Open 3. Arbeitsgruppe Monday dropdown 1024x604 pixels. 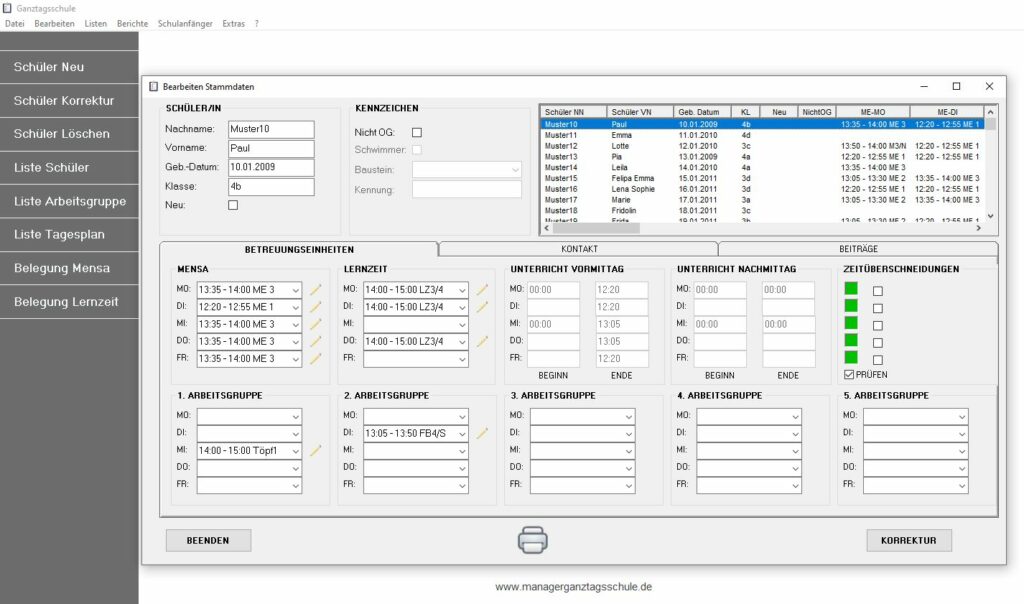[582, 416]
